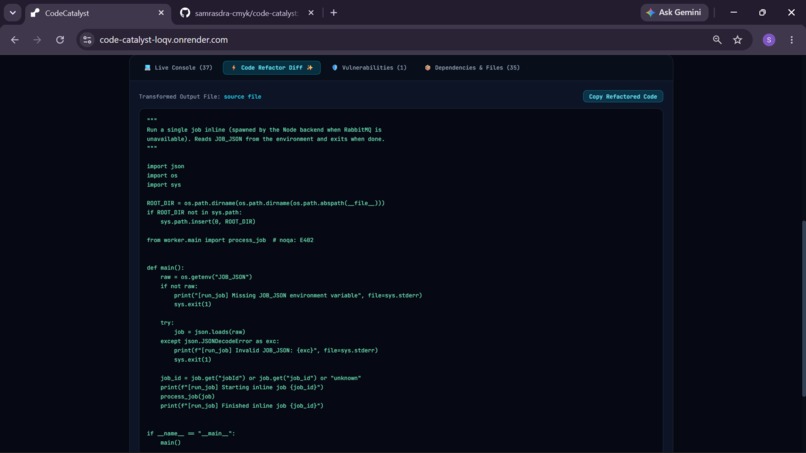
Task: Click Copy Refactored Code button
Action: pos(622,97)
